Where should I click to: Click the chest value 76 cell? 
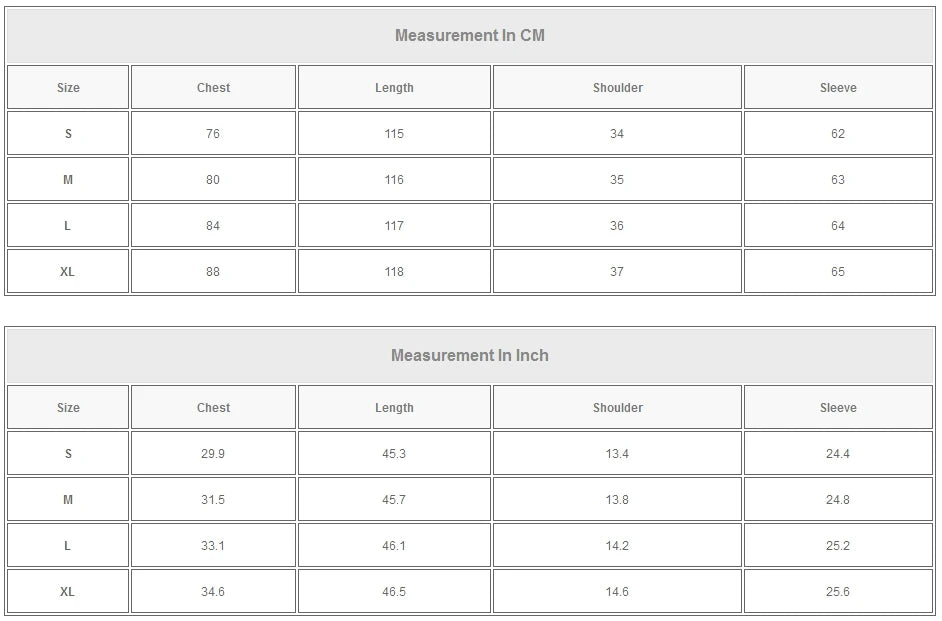pos(213,134)
